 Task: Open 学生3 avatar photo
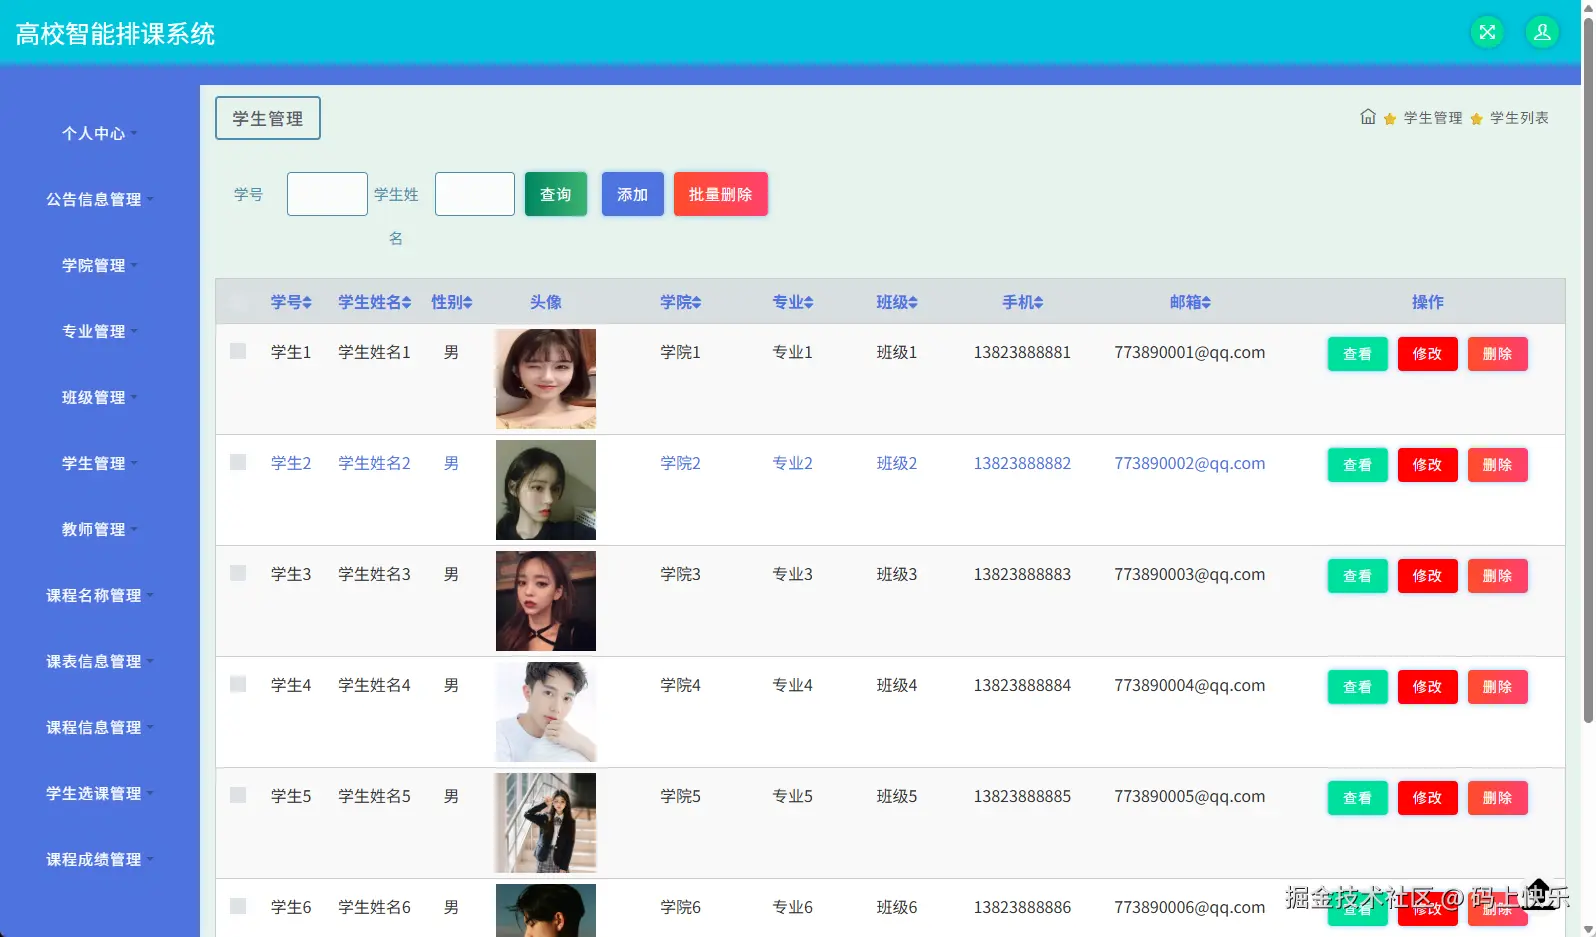546,601
